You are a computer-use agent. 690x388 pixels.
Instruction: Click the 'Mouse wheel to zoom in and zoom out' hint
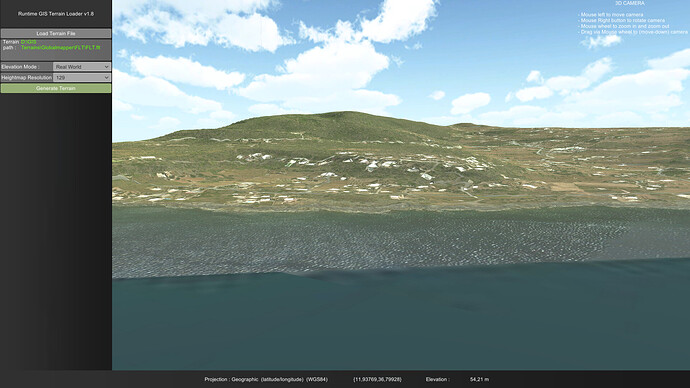(624, 26)
